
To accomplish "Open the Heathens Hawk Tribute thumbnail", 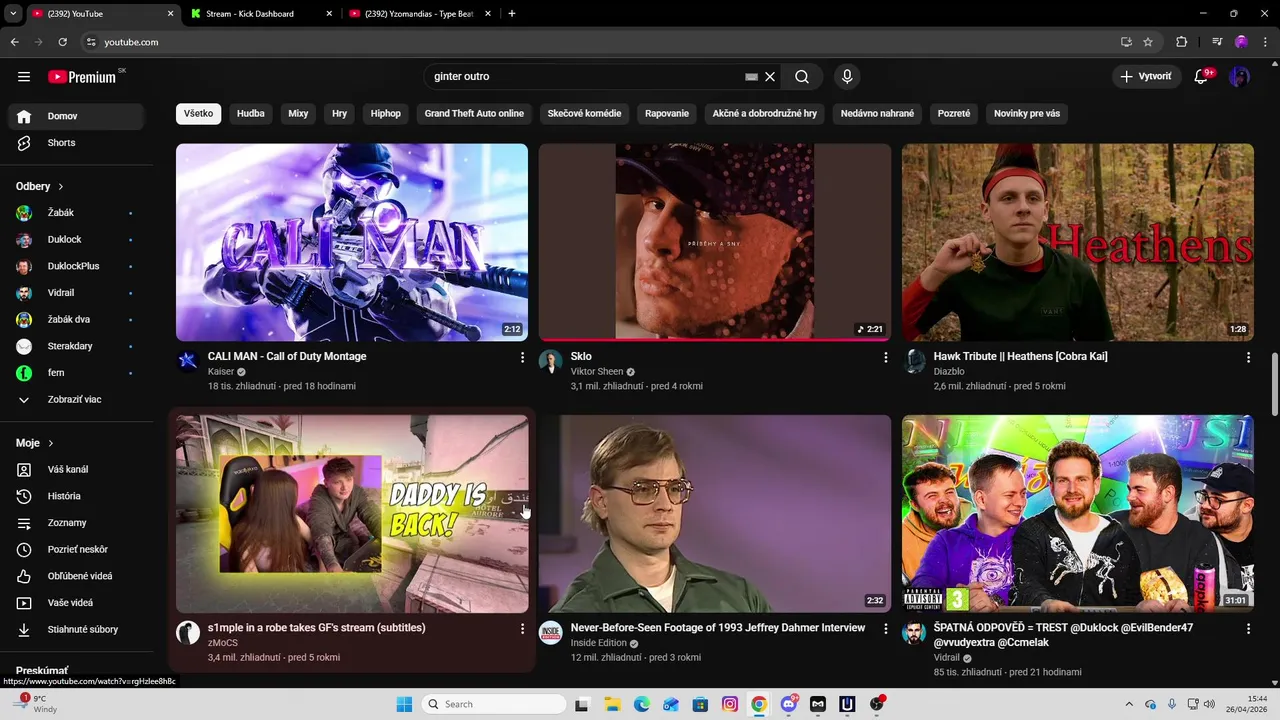I will (1078, 242).
